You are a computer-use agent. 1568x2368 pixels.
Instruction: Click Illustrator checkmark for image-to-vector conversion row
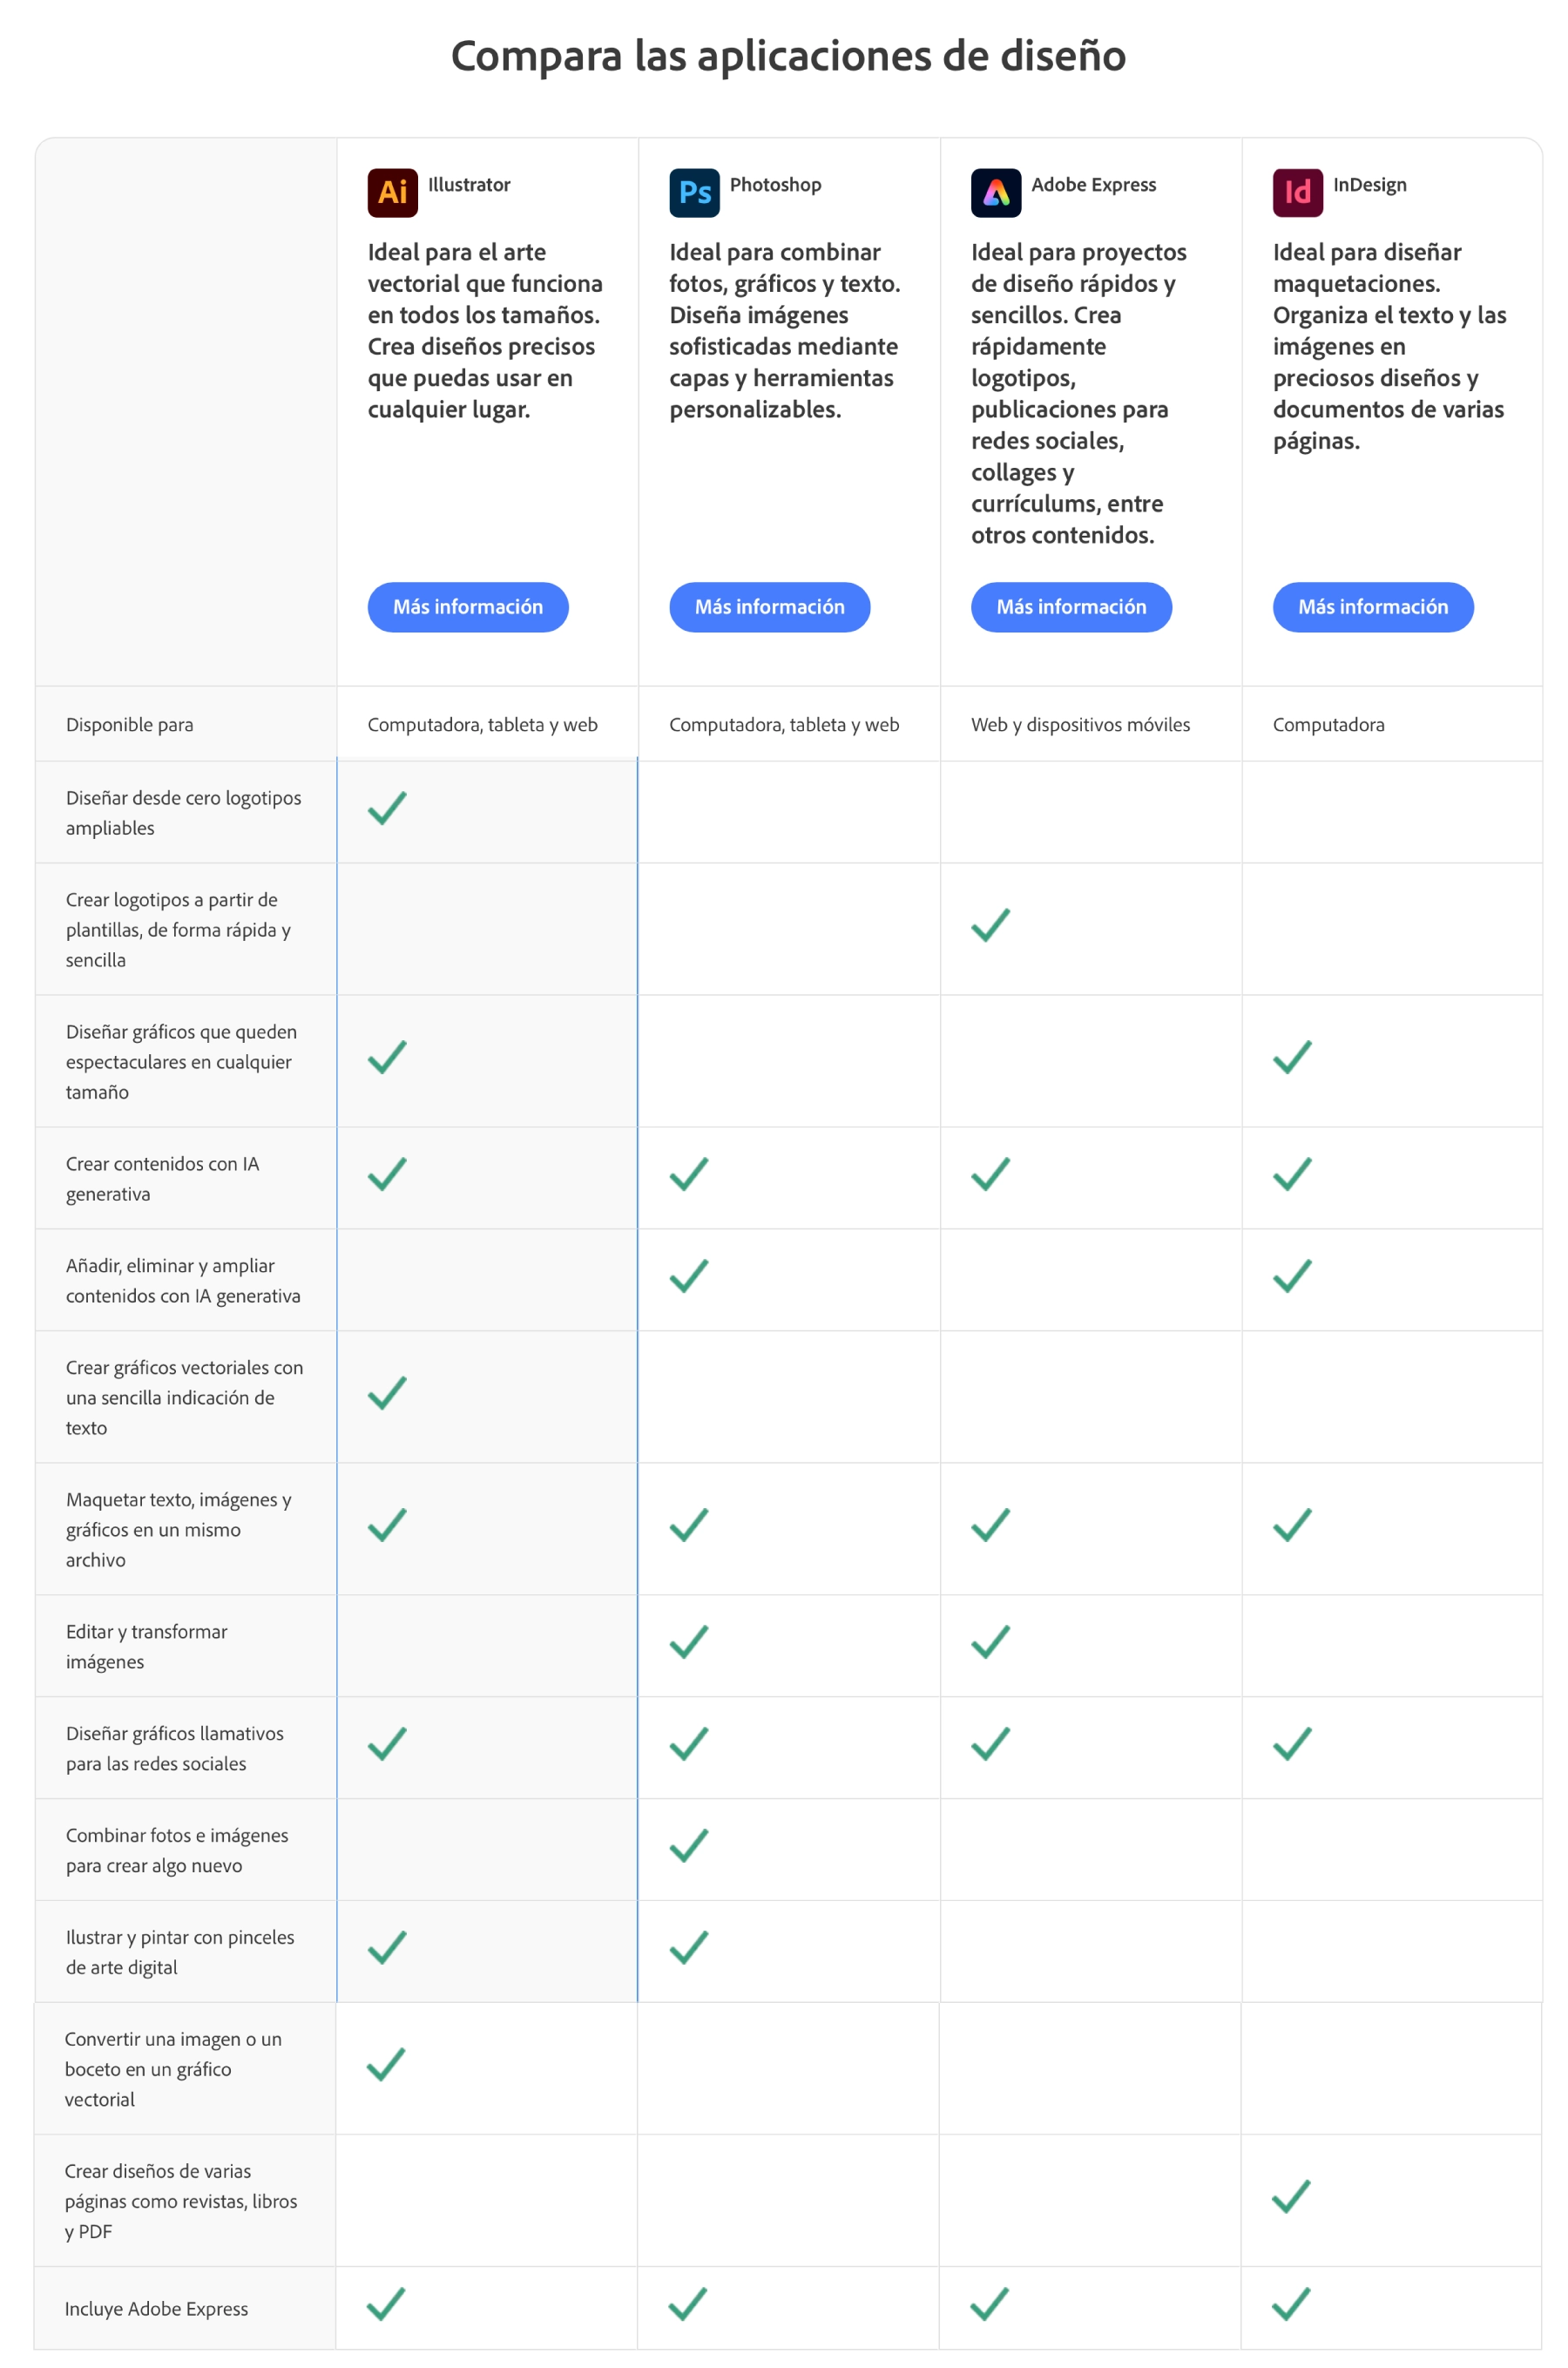coord(386,2064)
